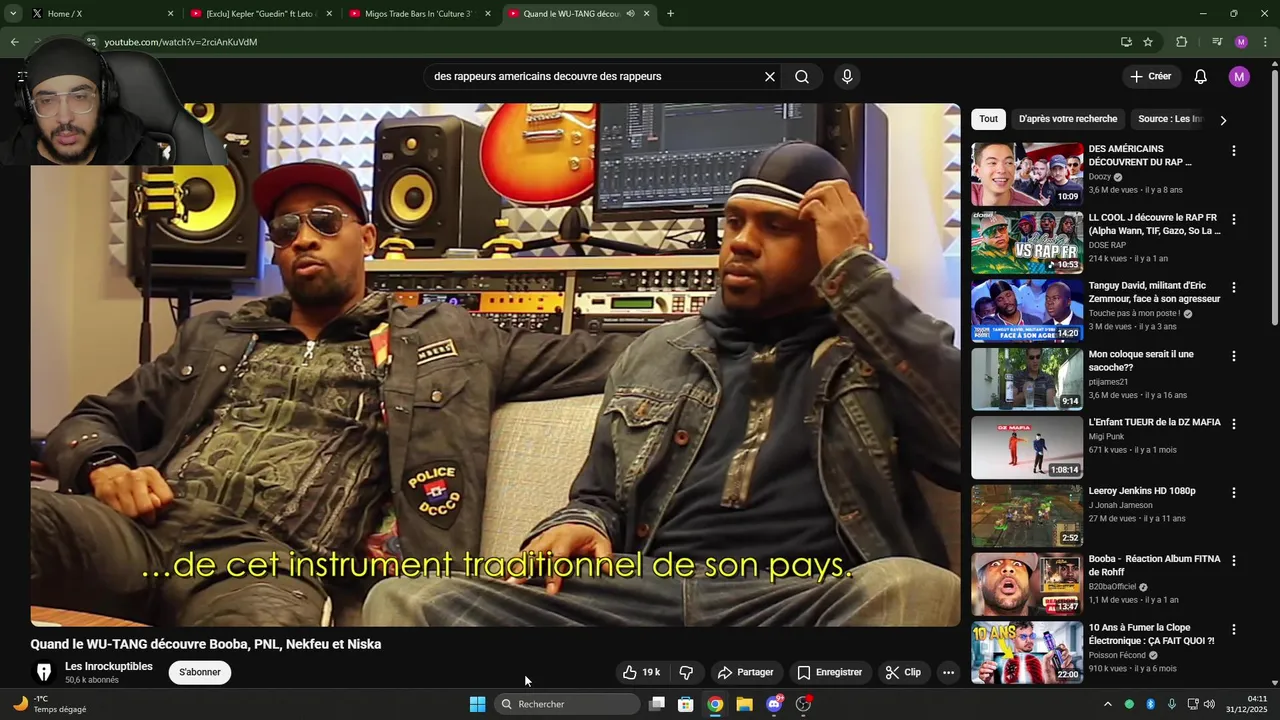This screenshot has width=1280, height=720.
Task: Play LL COOL J découvre le RAP thumbnail
Action: point(1027,242)
